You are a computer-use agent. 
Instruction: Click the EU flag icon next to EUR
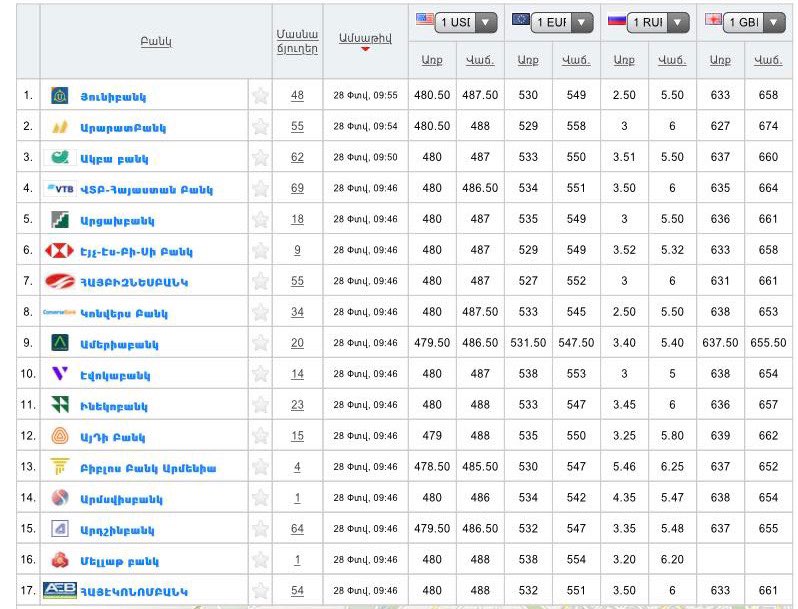pyautogui.click(x=521, y=19)
